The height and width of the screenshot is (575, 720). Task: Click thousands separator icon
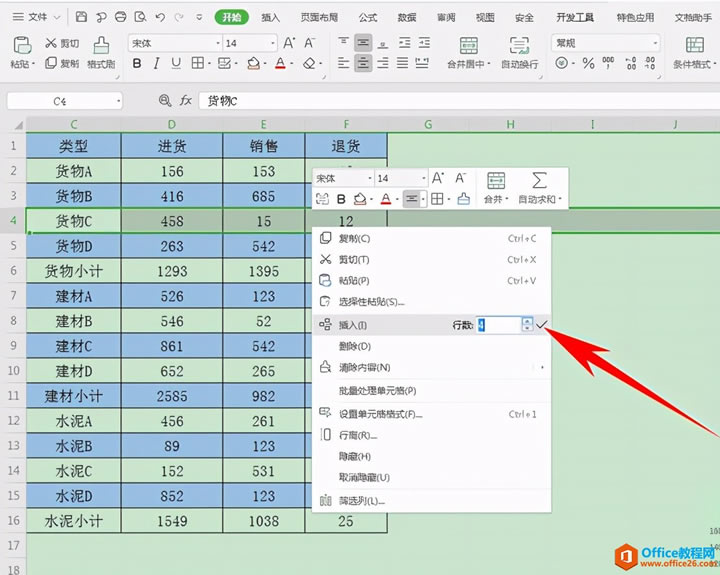[608, 63]
